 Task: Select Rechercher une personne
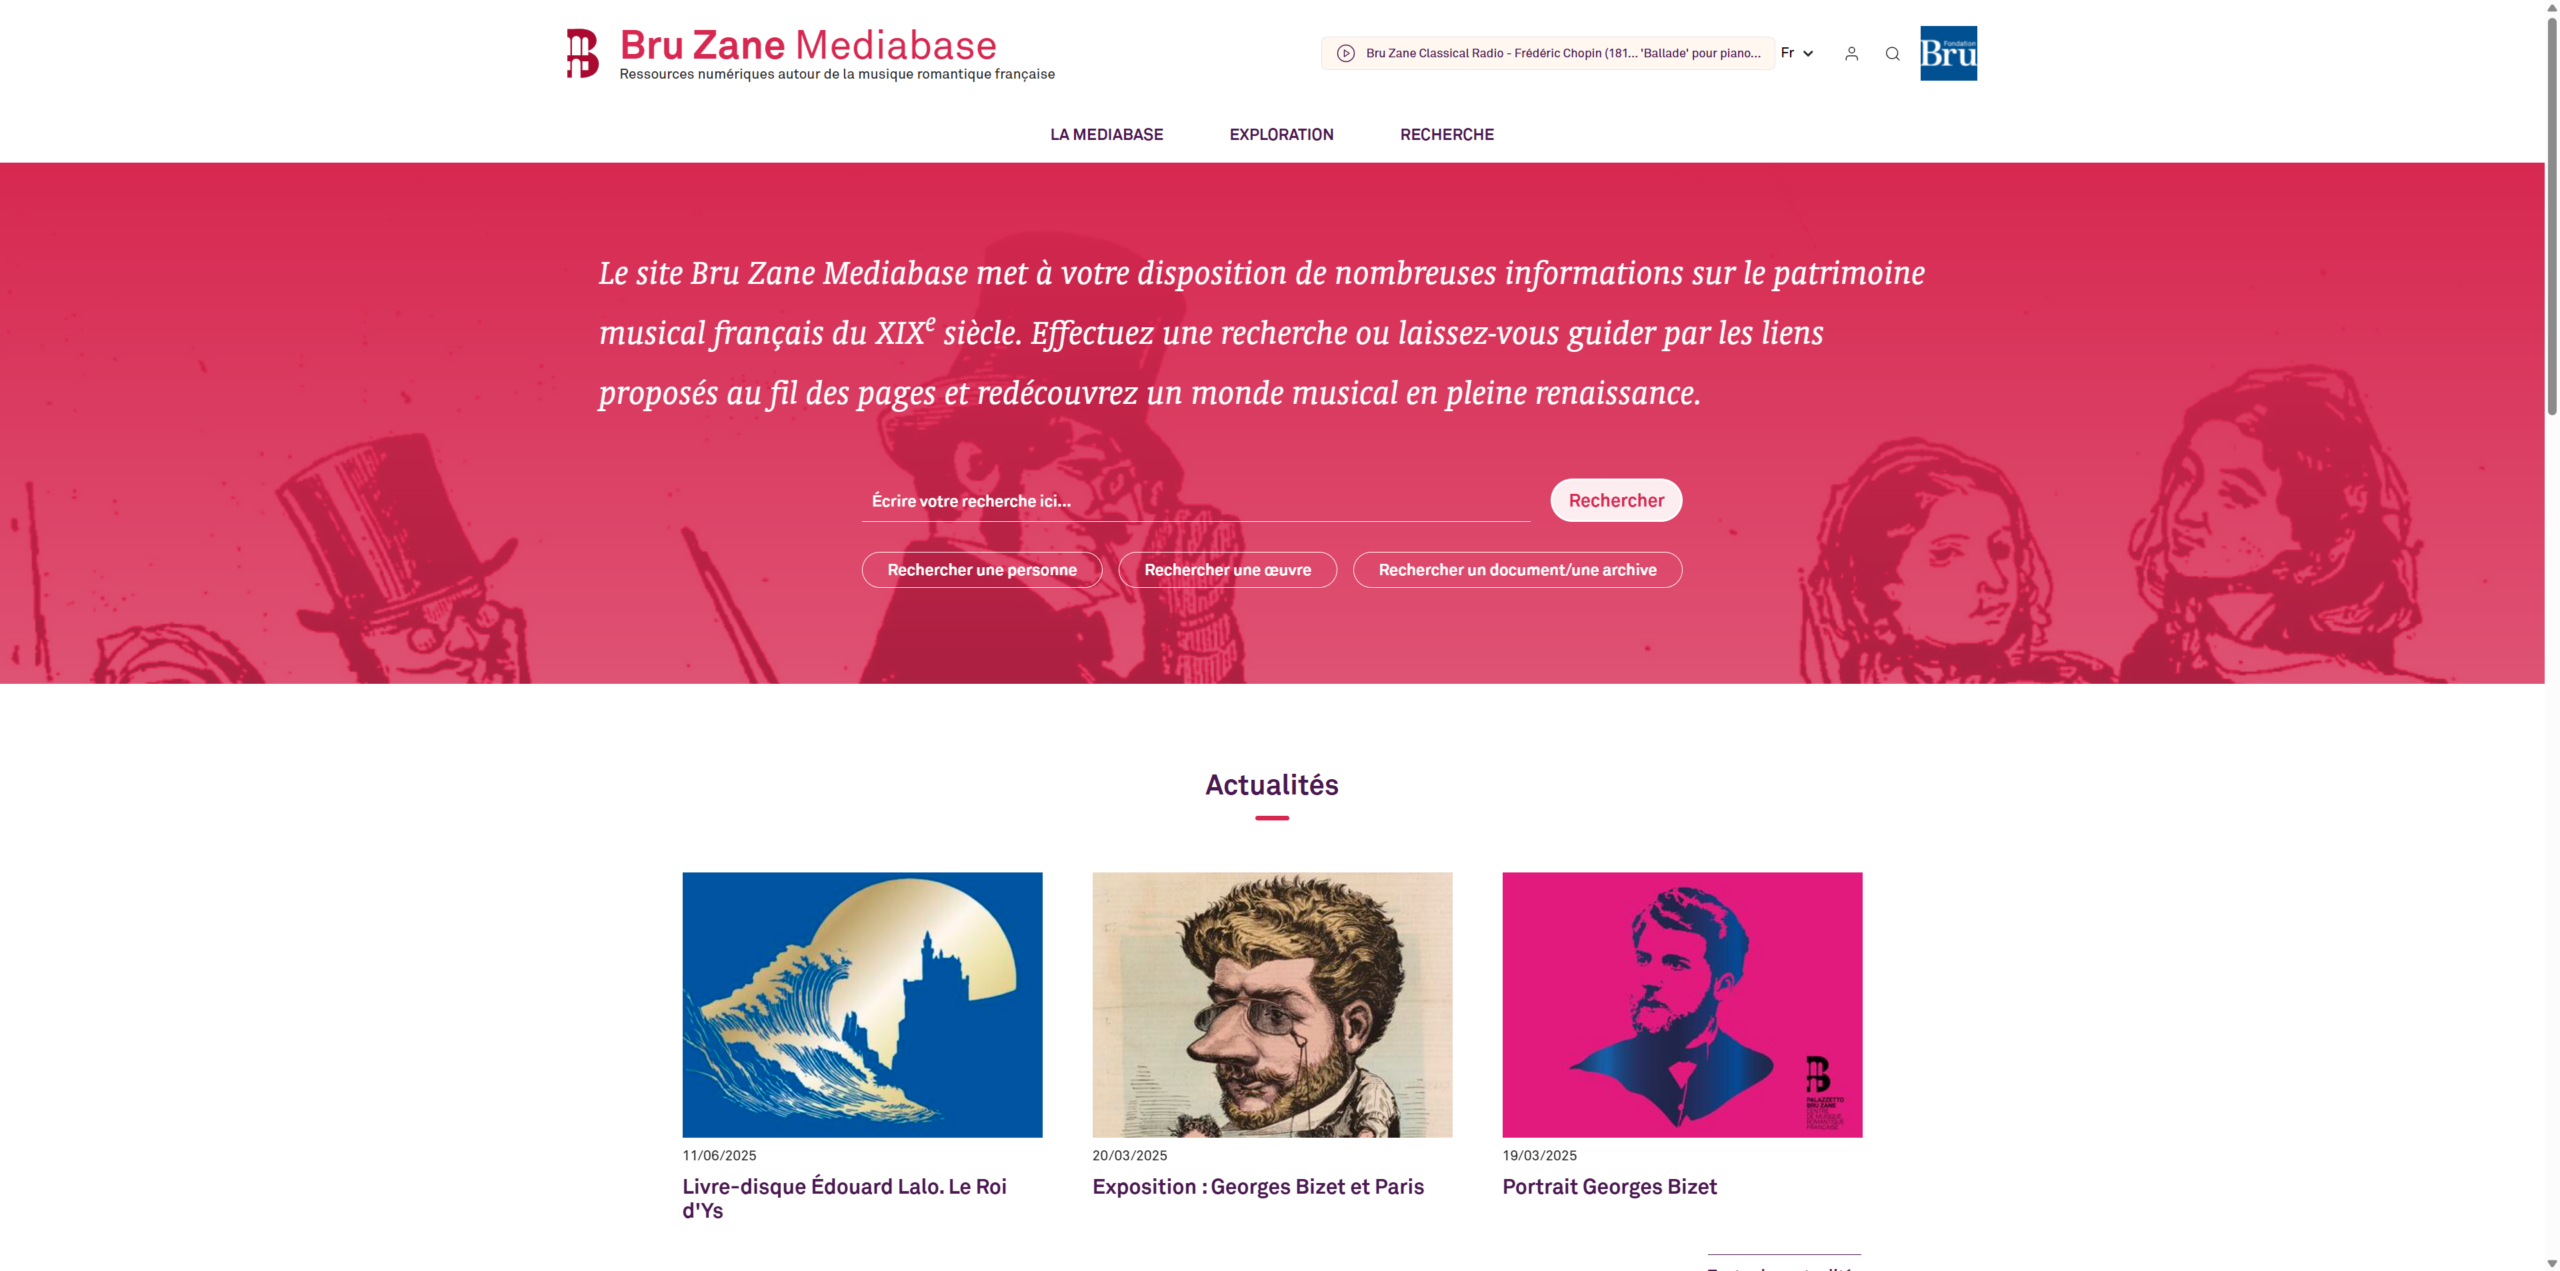point(982,570)
